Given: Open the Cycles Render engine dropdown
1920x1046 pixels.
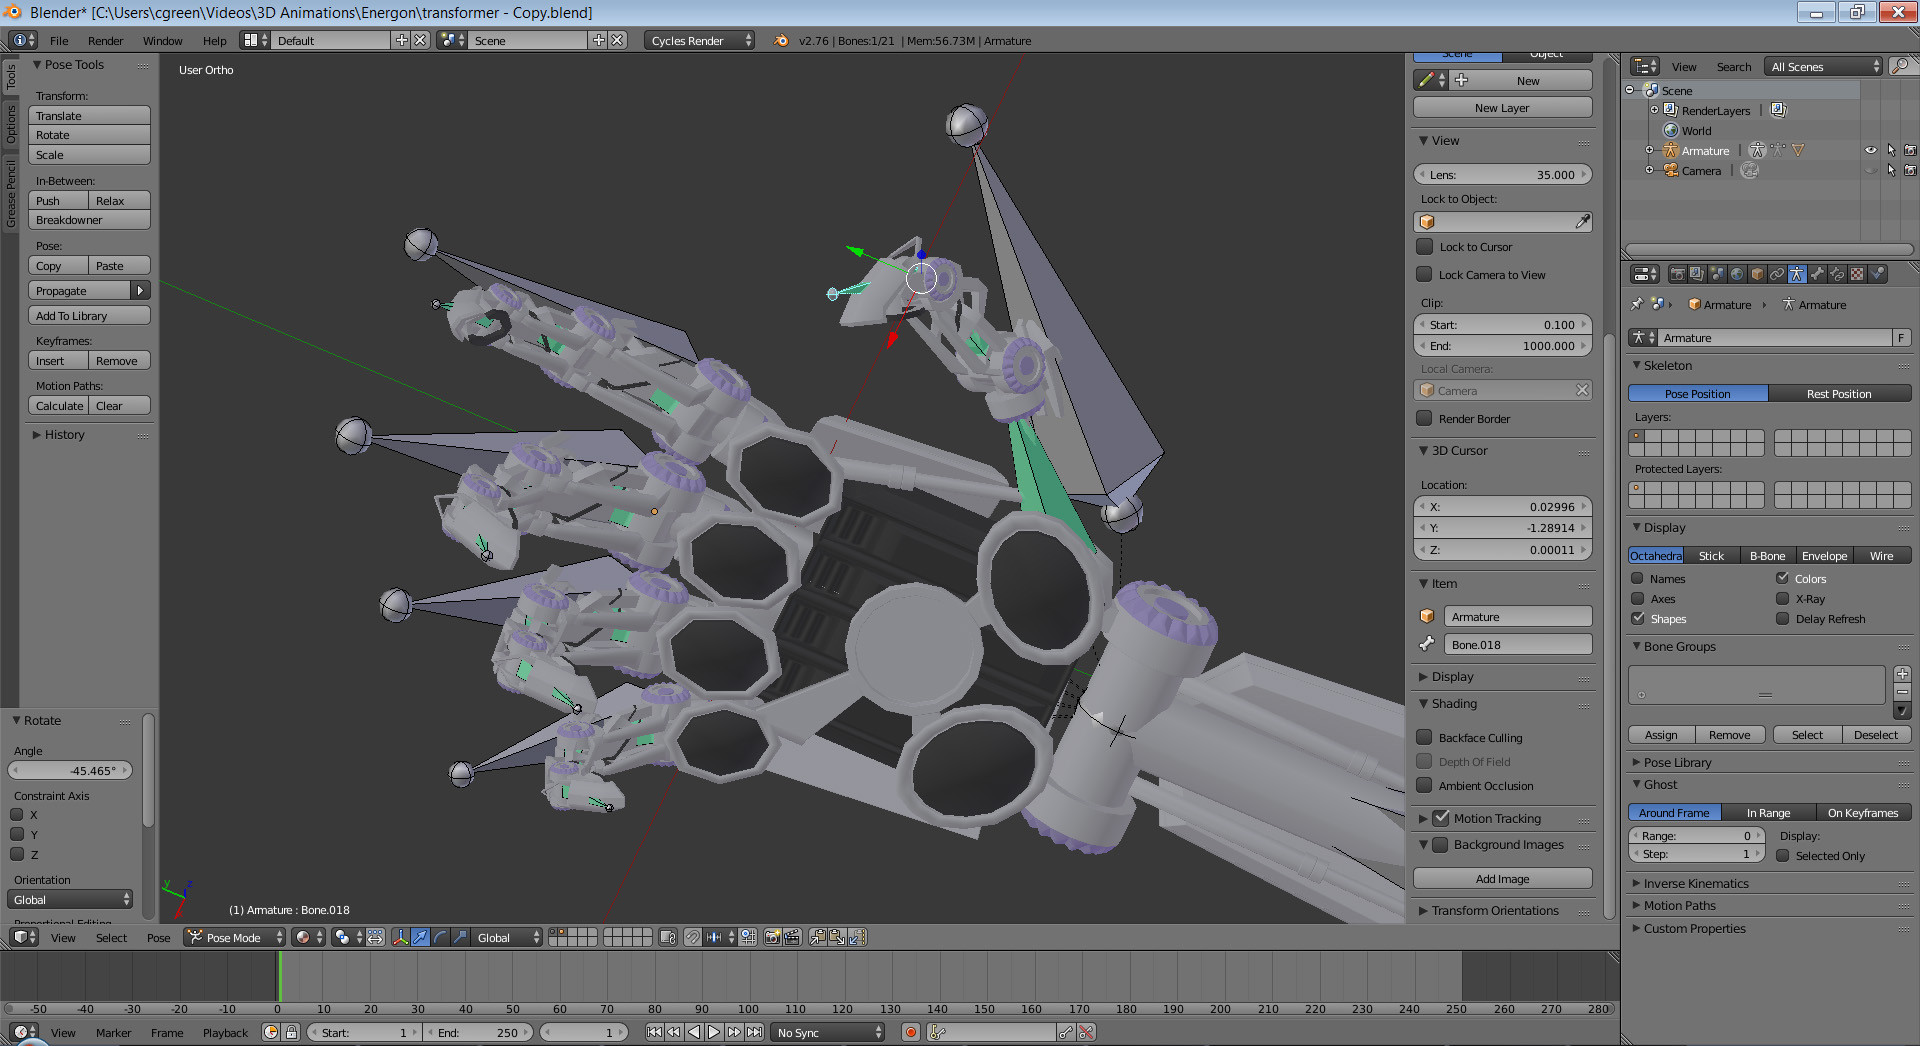Looking at the screenshot, I should (700, 40).
